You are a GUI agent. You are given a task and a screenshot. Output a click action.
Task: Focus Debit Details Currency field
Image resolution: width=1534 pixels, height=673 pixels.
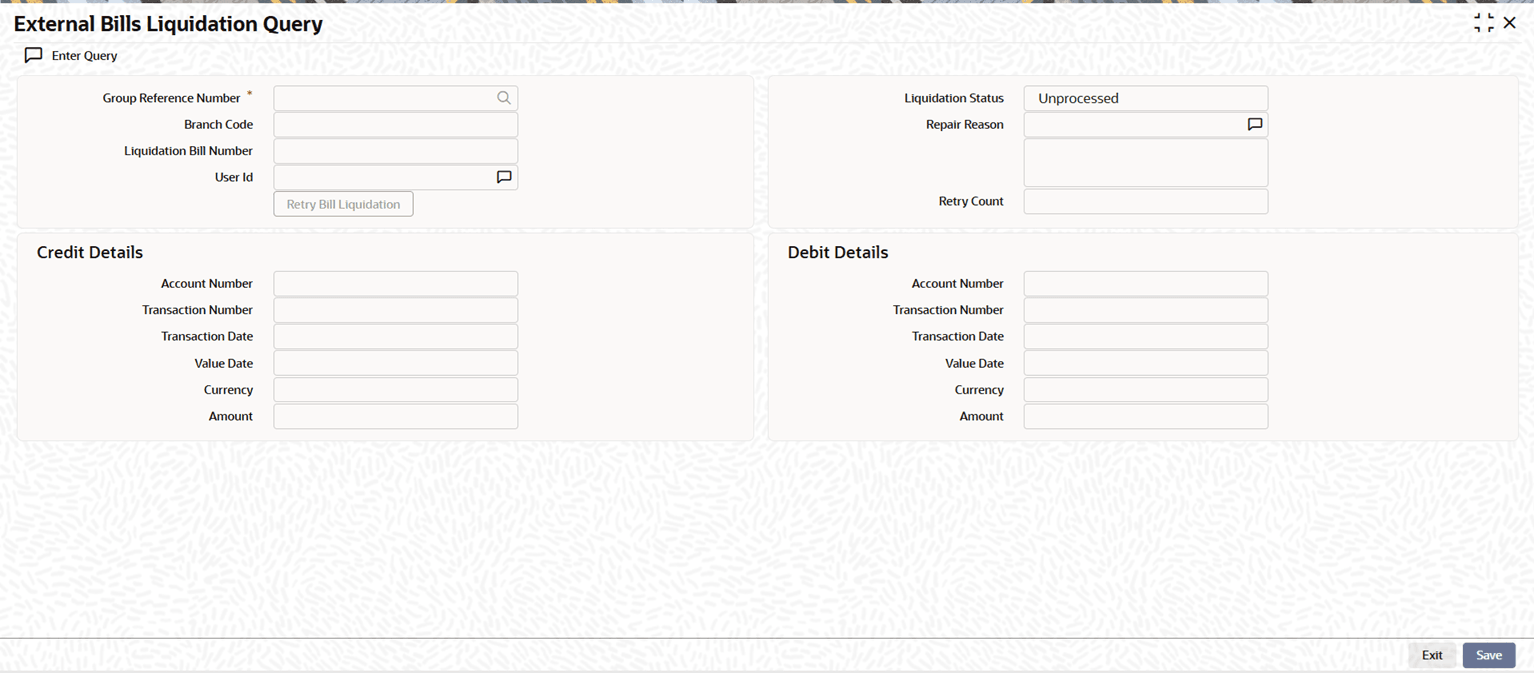(x=1146, y=390)
